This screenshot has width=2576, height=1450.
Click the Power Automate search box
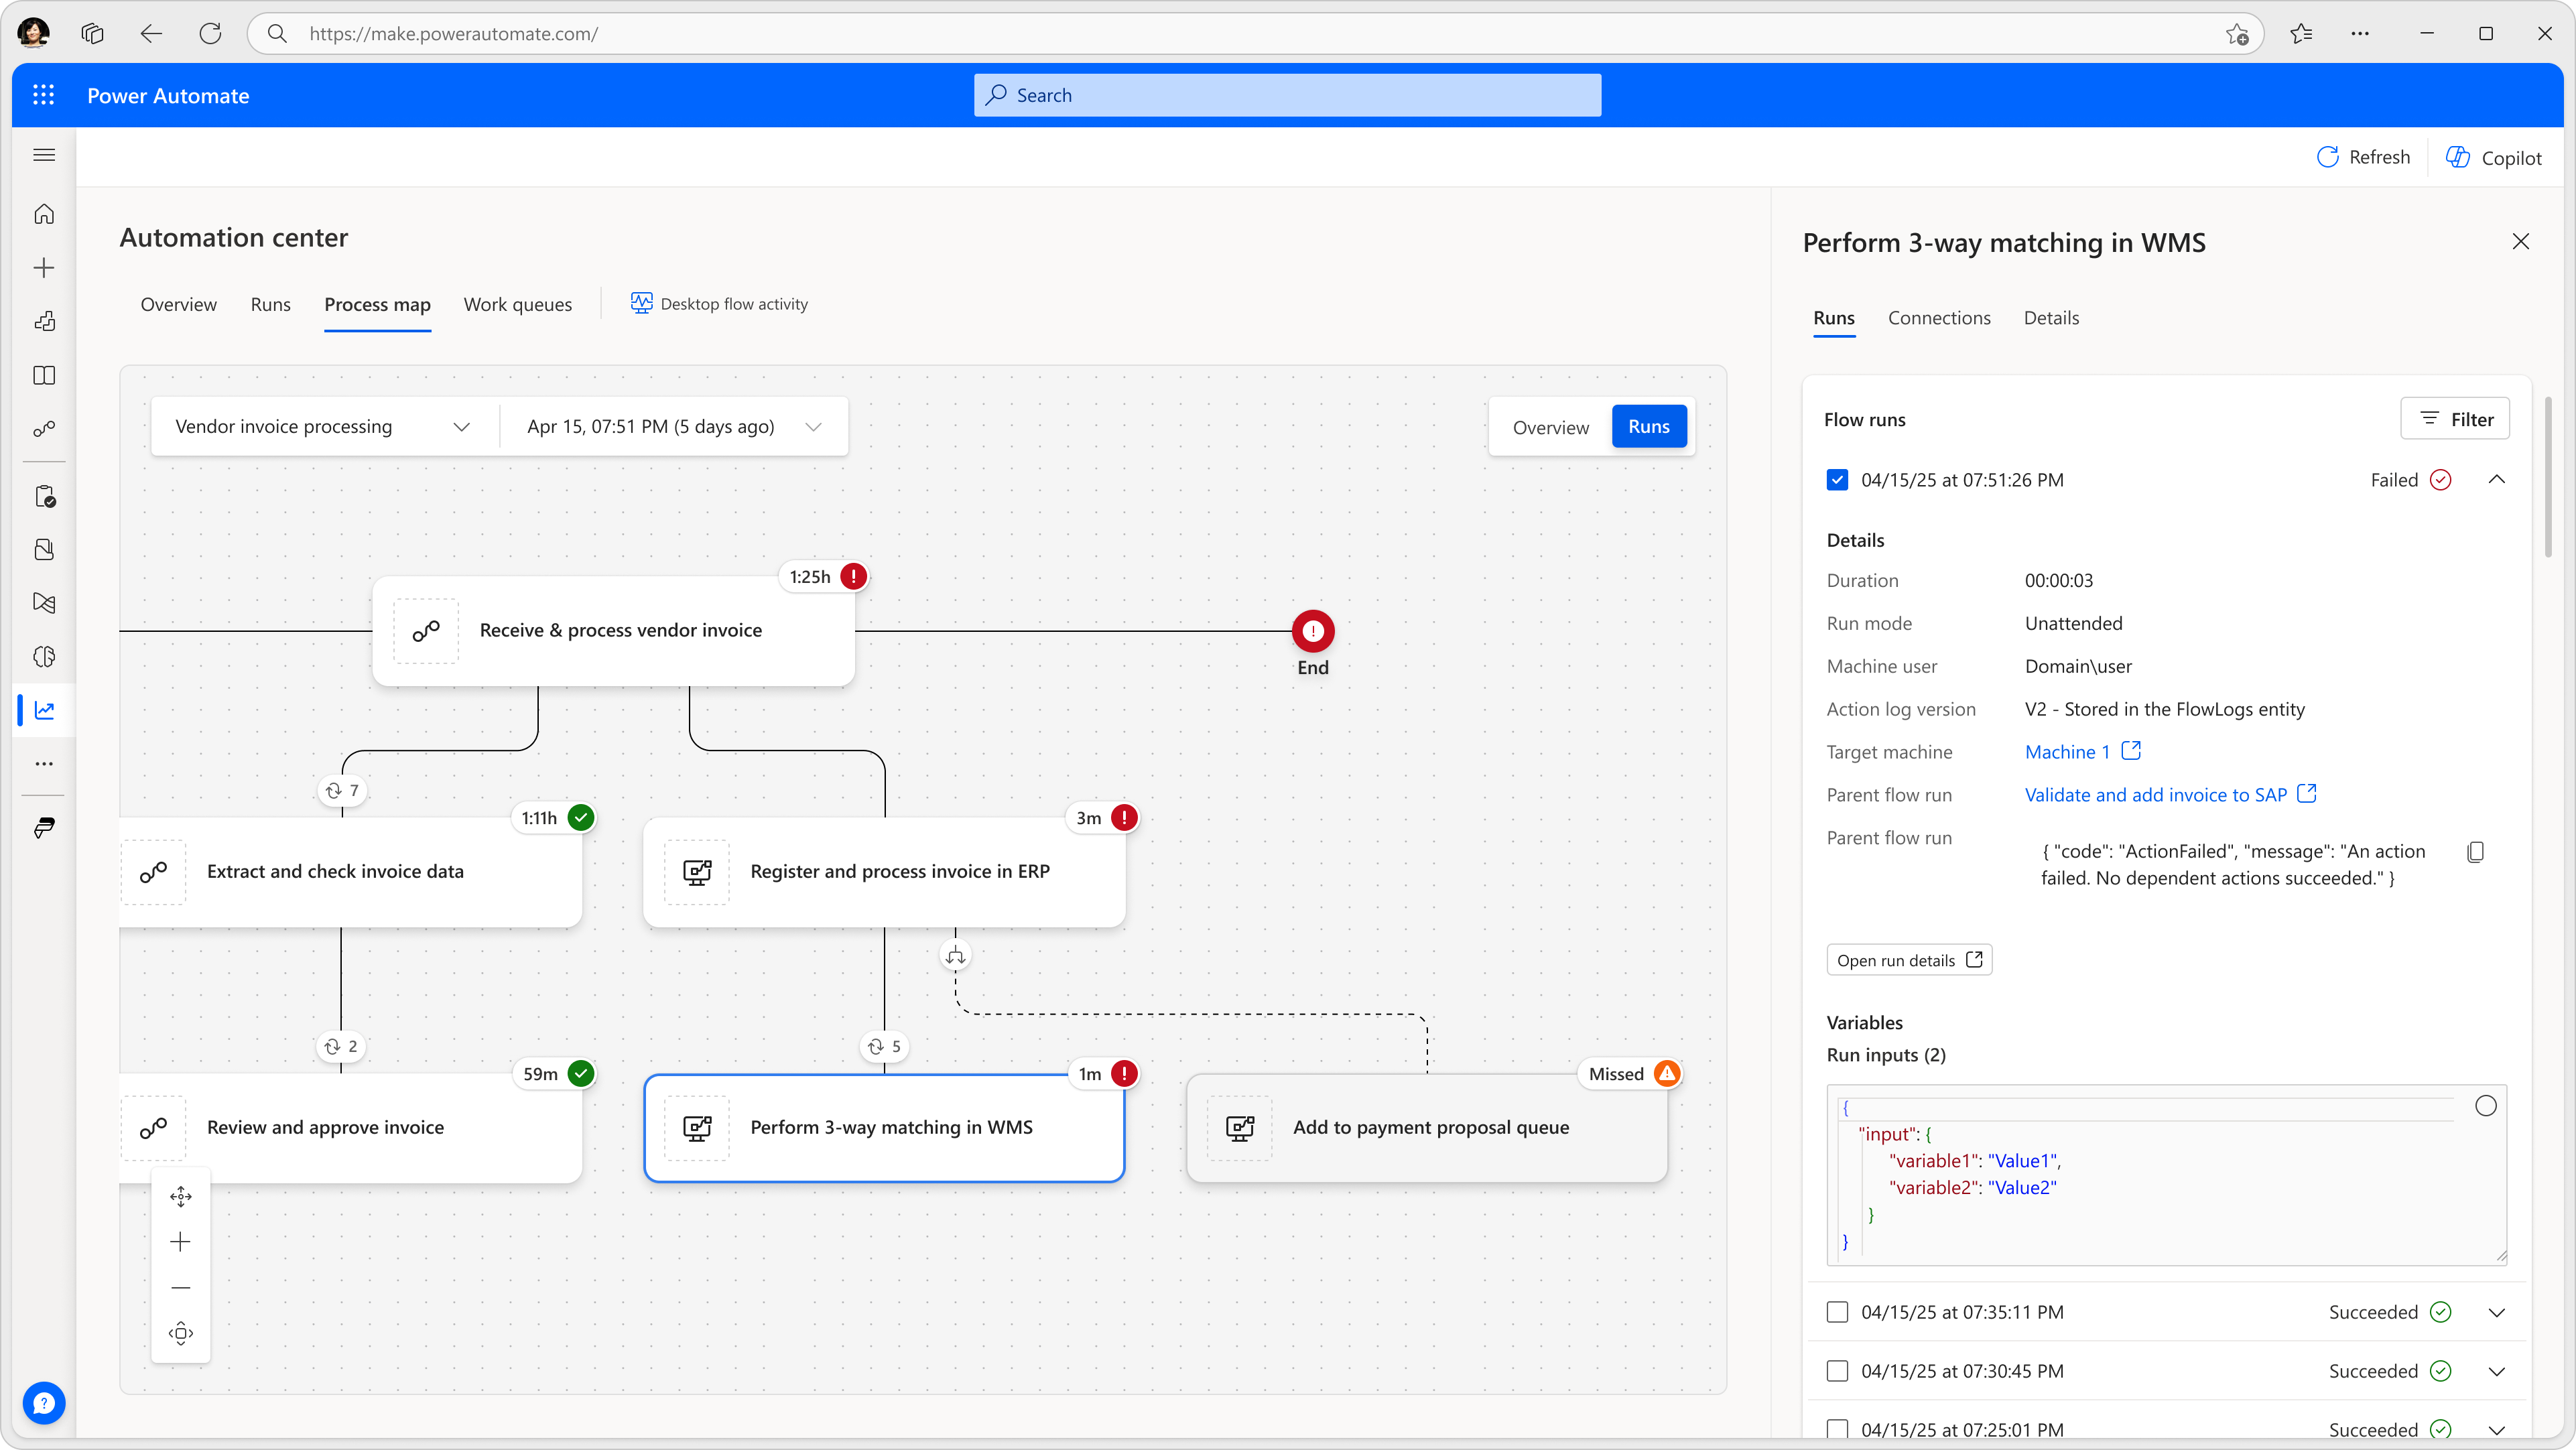tap(1287, 95)
